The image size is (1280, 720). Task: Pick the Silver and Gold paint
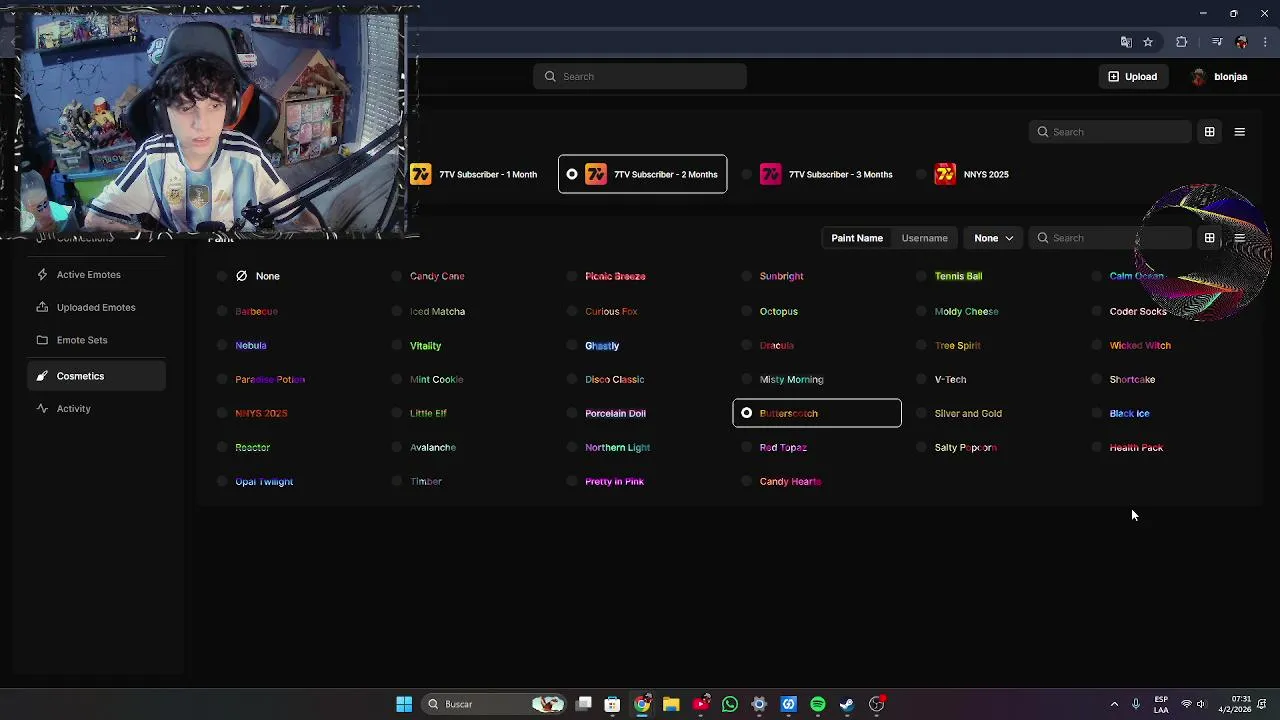tap(968, 413)
